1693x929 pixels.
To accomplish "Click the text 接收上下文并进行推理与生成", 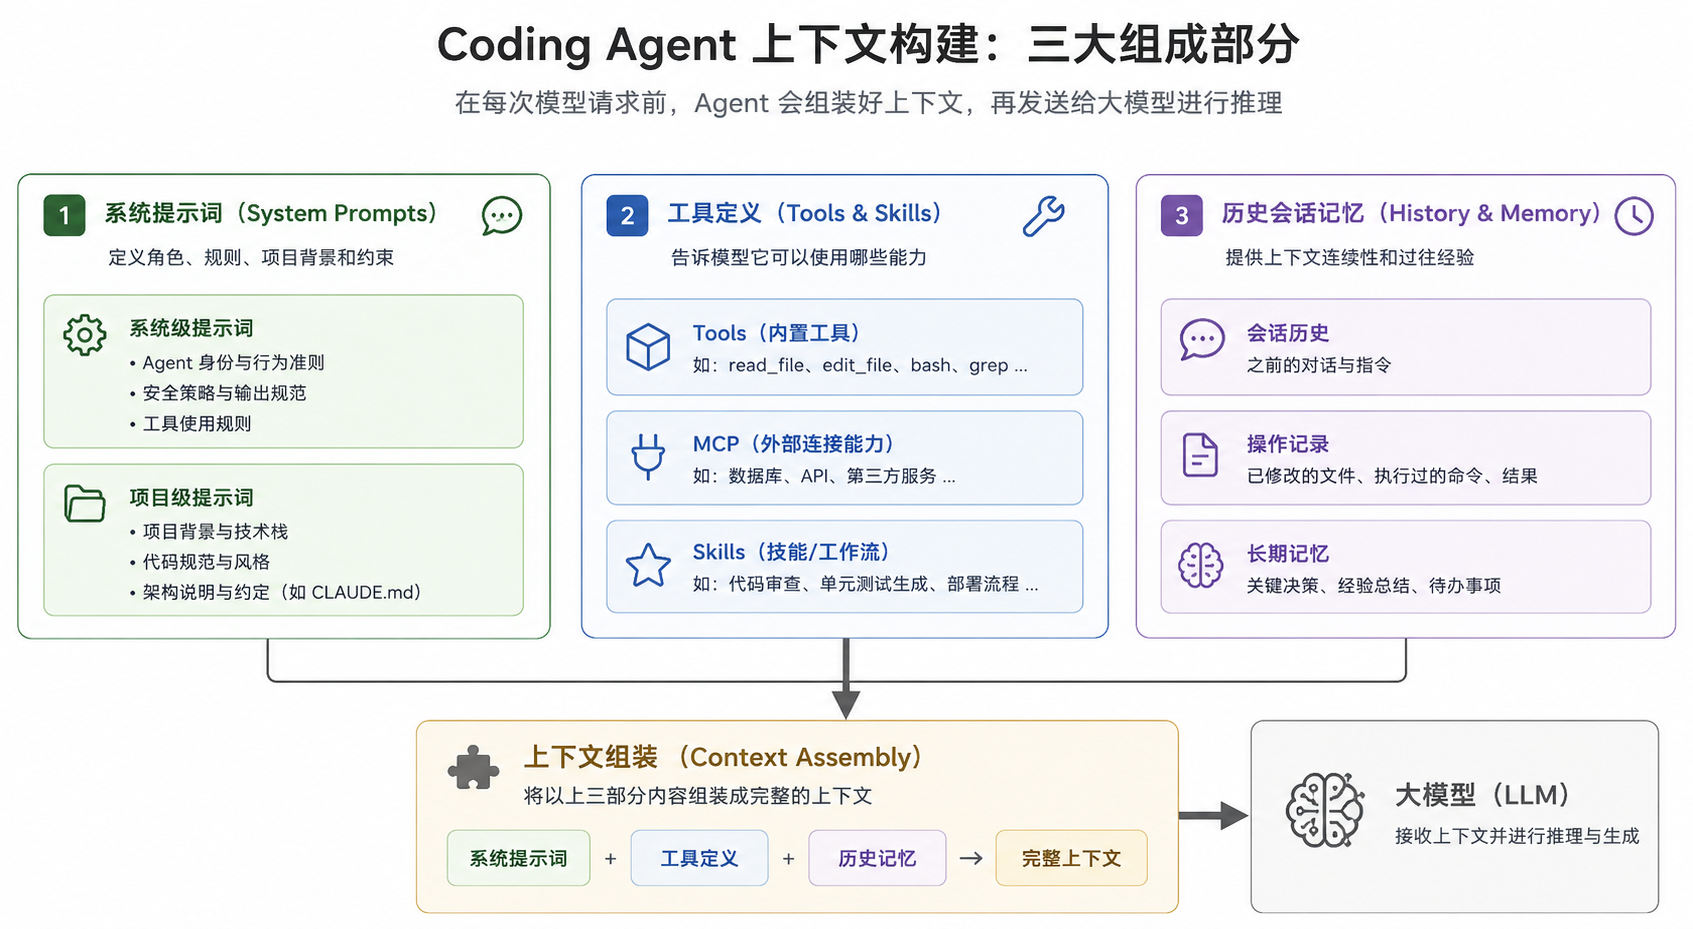I will point(1517,836).
